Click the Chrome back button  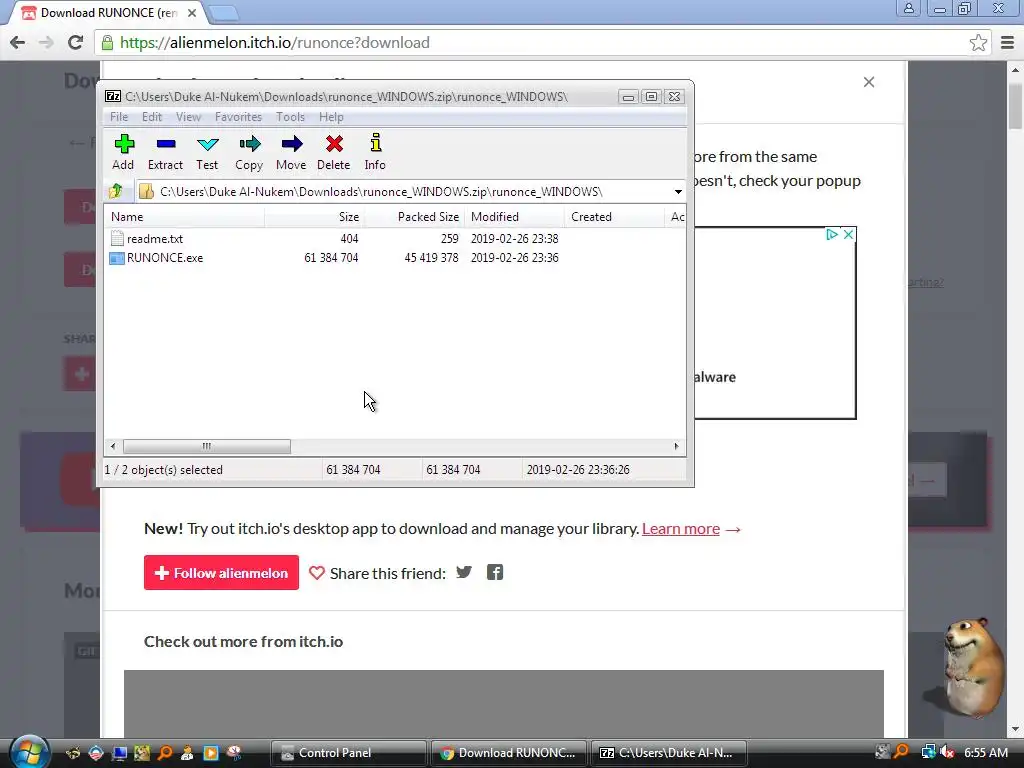point(18,42)
